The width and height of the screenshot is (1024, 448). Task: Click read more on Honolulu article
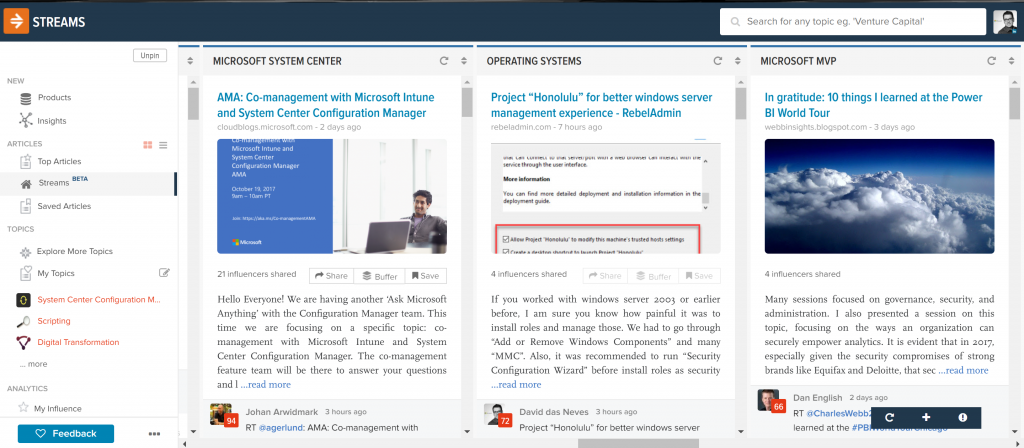click(516, 385)
